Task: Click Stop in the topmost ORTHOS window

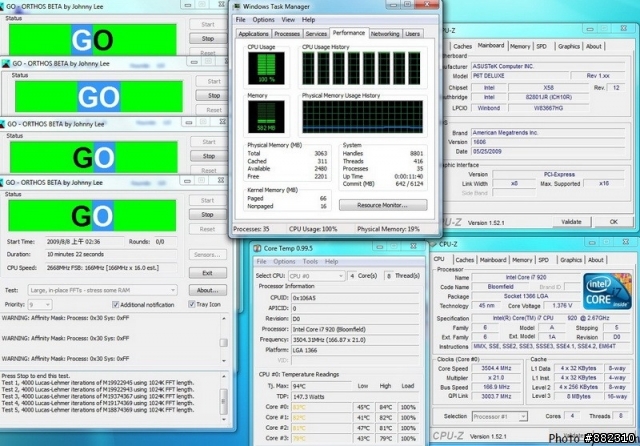Action: pyautogui.click(x=208, y=38)
